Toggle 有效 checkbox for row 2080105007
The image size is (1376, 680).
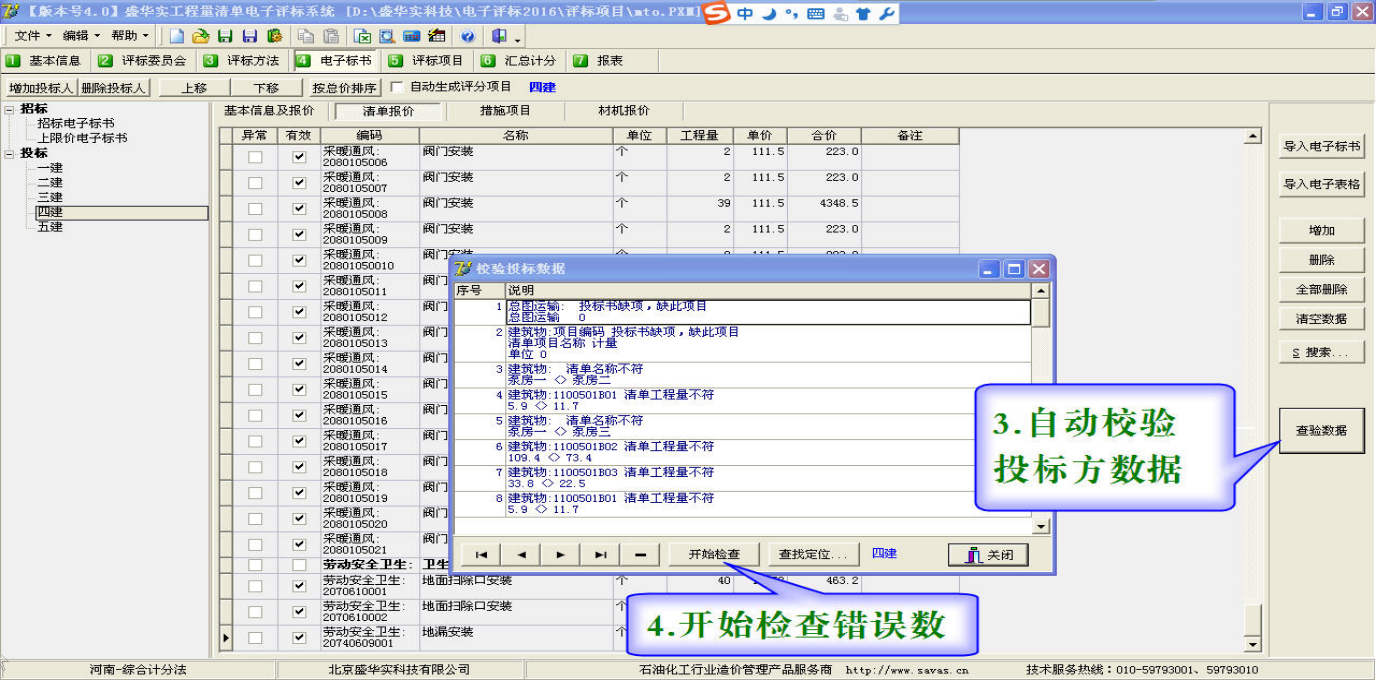click(x=298, y=183)
